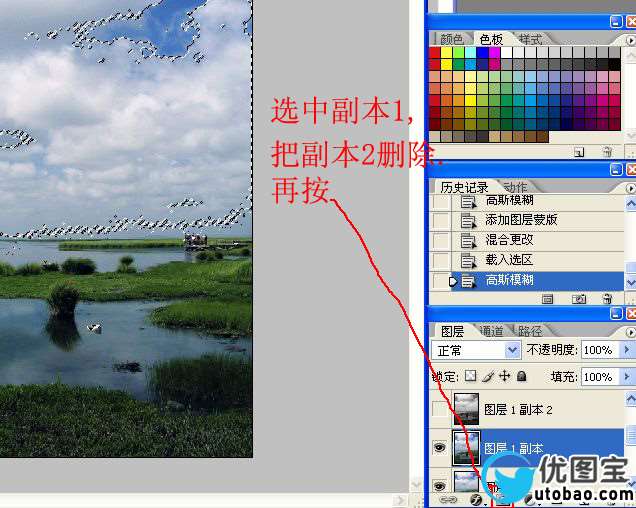Create new swatch of foreground color
Image resolution: width=636 pixels, height=508 pixels.
[x=579, y=153]
